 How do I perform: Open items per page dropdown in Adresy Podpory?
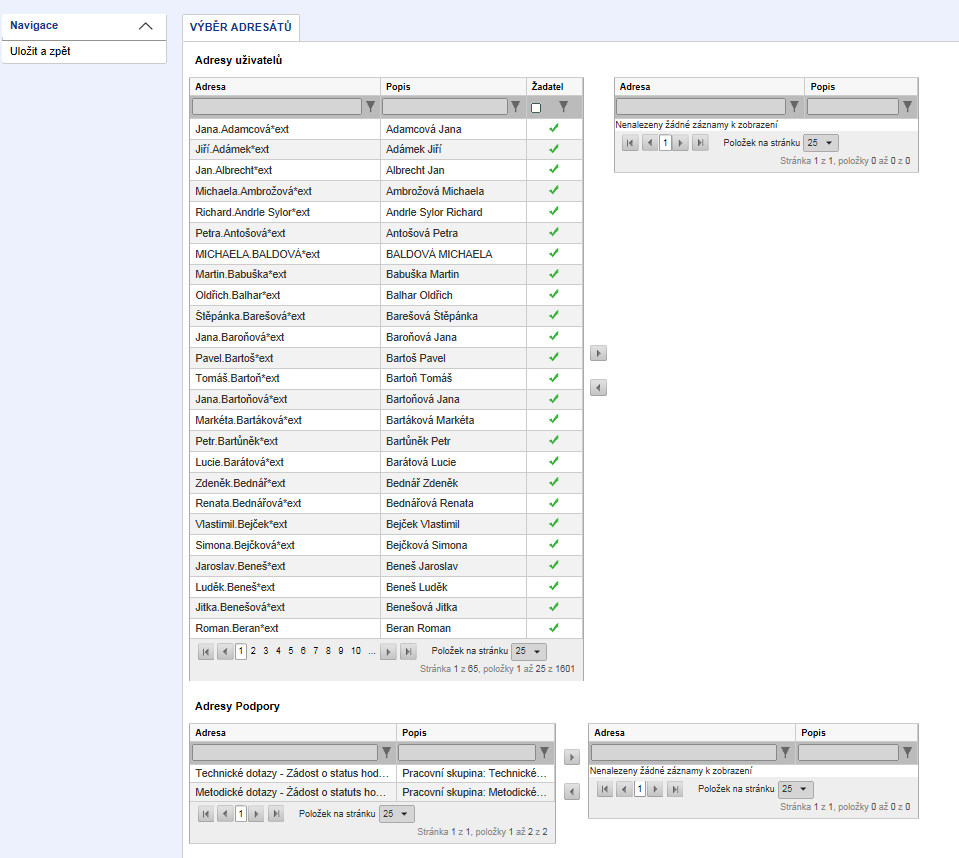397,814
